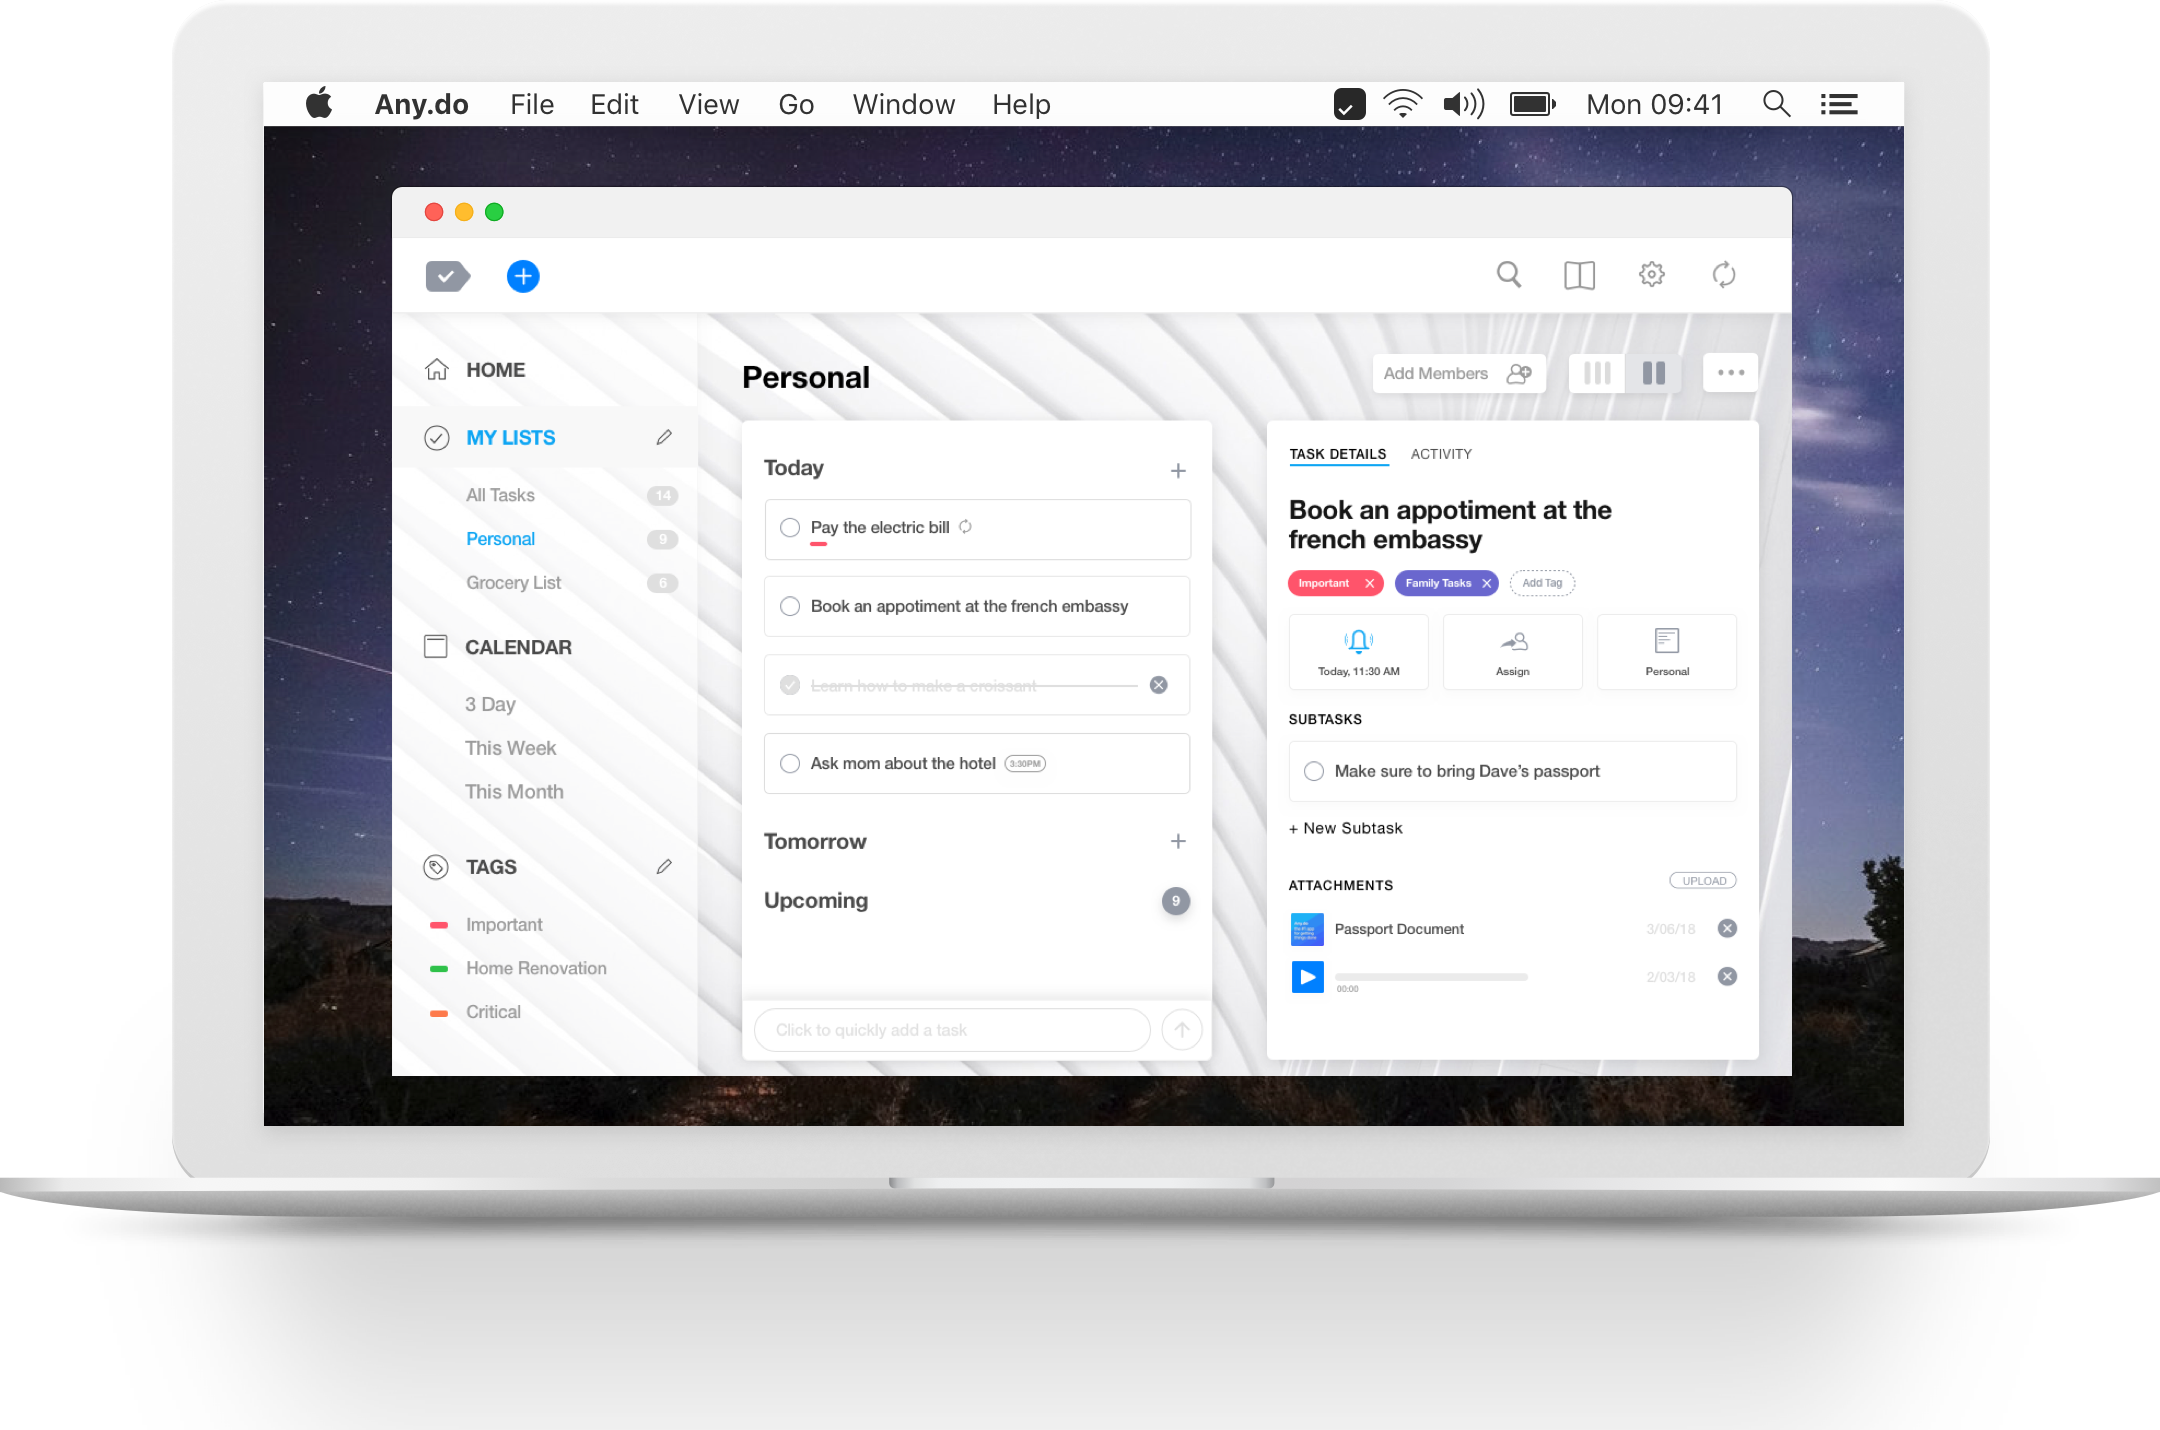
Task: Toggle completed state of Learn how to make a croissant
Action: coord(791,685)
